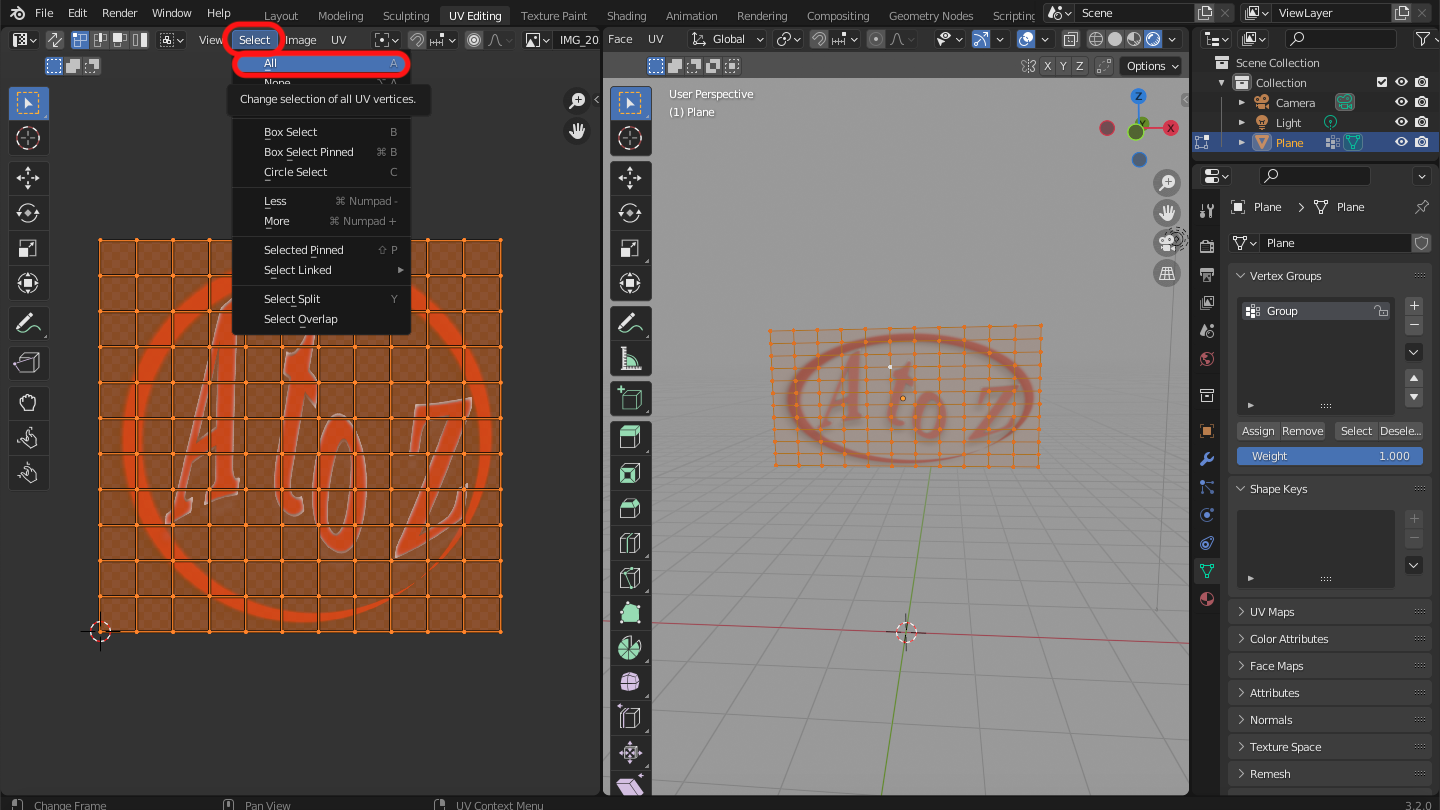Pin the properties editor context
The height and width of the screenshot is (810, 1440).
point(1422,207)
